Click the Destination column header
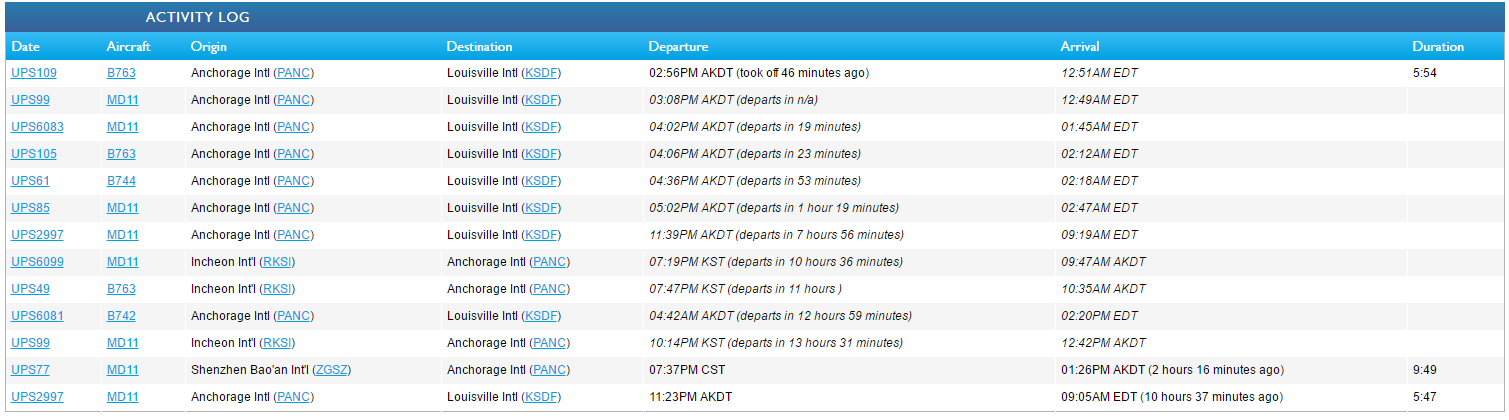 (x=479, y=47)
